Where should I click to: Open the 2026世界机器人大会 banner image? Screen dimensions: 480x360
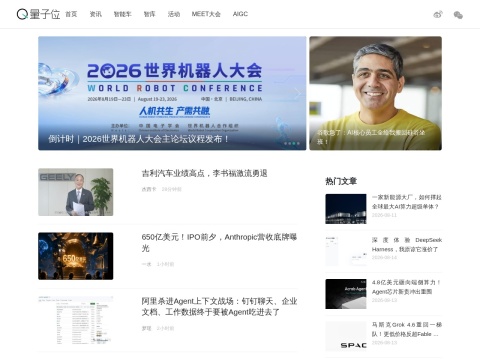[172, 93]
